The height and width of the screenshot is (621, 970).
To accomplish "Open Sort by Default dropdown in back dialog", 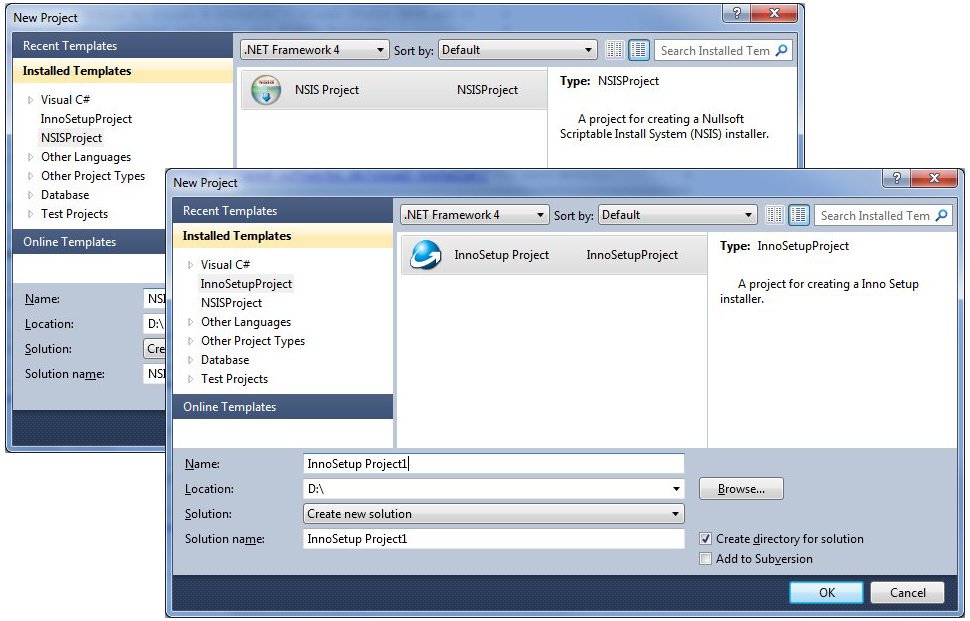I will pos(517,50).
